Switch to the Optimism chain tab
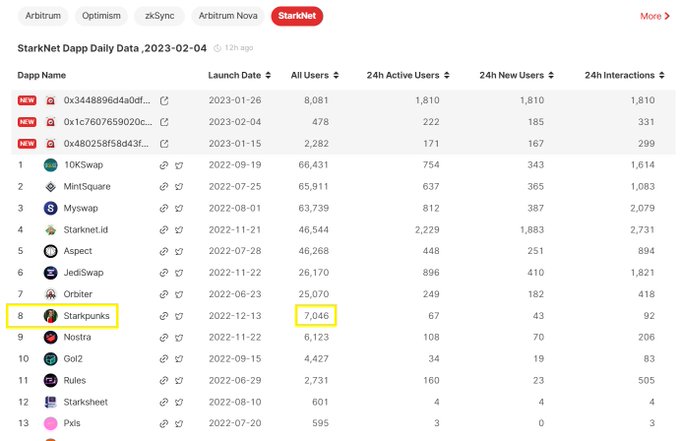The width and height of the screenshot is (680, 441). click(101, 16)
